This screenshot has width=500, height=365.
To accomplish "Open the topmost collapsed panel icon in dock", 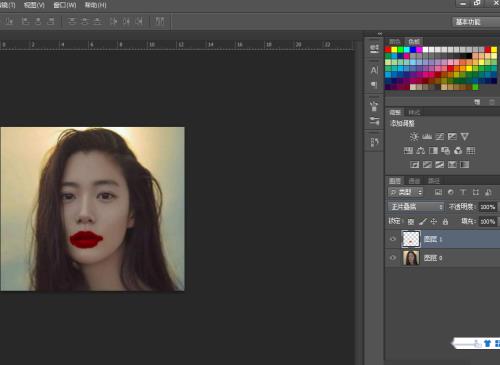I will pyautogui.click(x=374, y=49).
